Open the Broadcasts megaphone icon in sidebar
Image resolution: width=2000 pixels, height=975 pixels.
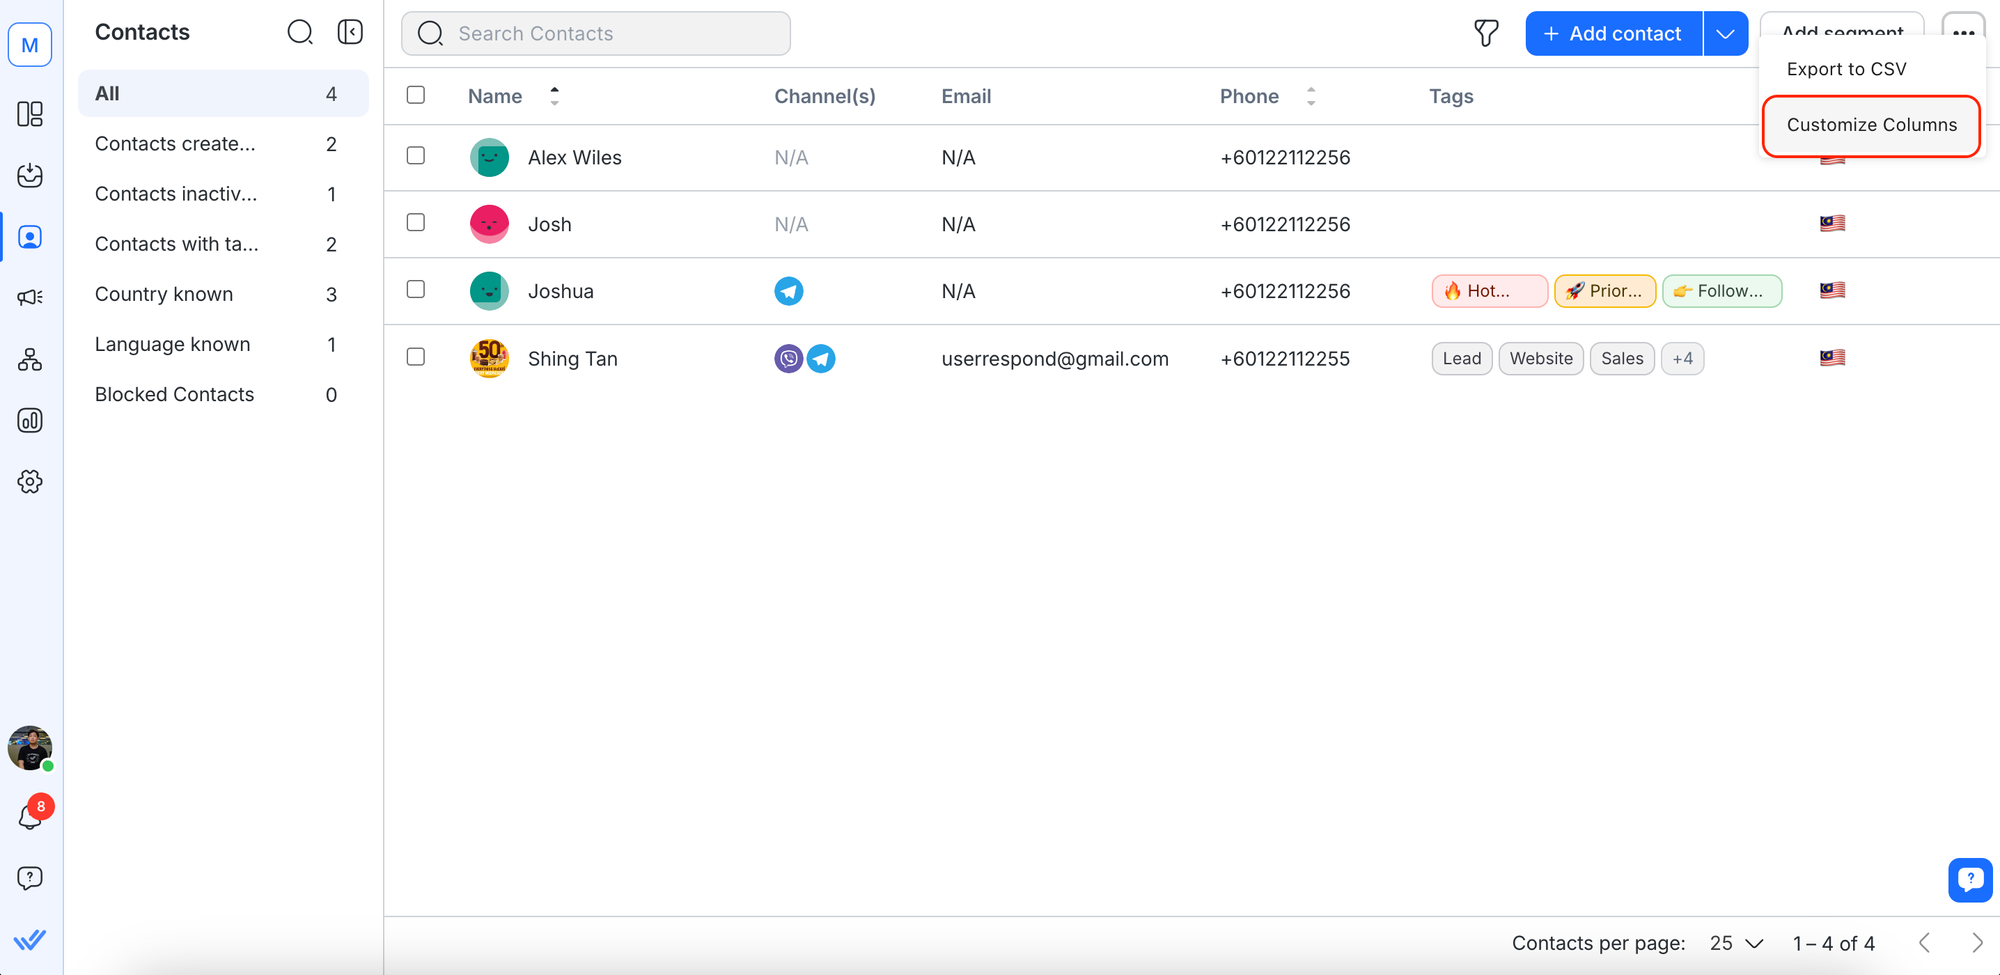click(30, 297)
